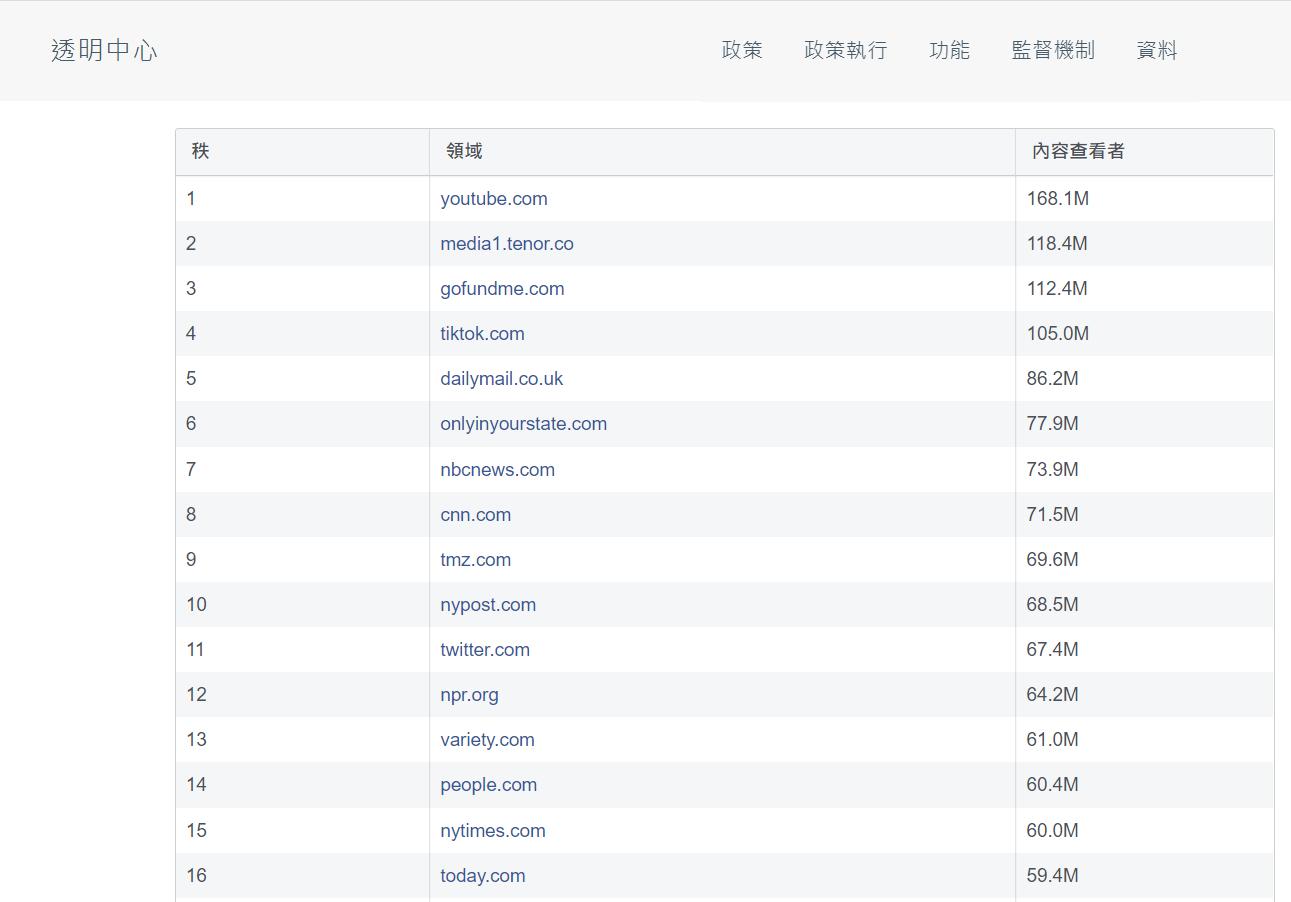The image size is (1291, 902).
Task: Click the 60.4M value
Action: coord(1052,785)
